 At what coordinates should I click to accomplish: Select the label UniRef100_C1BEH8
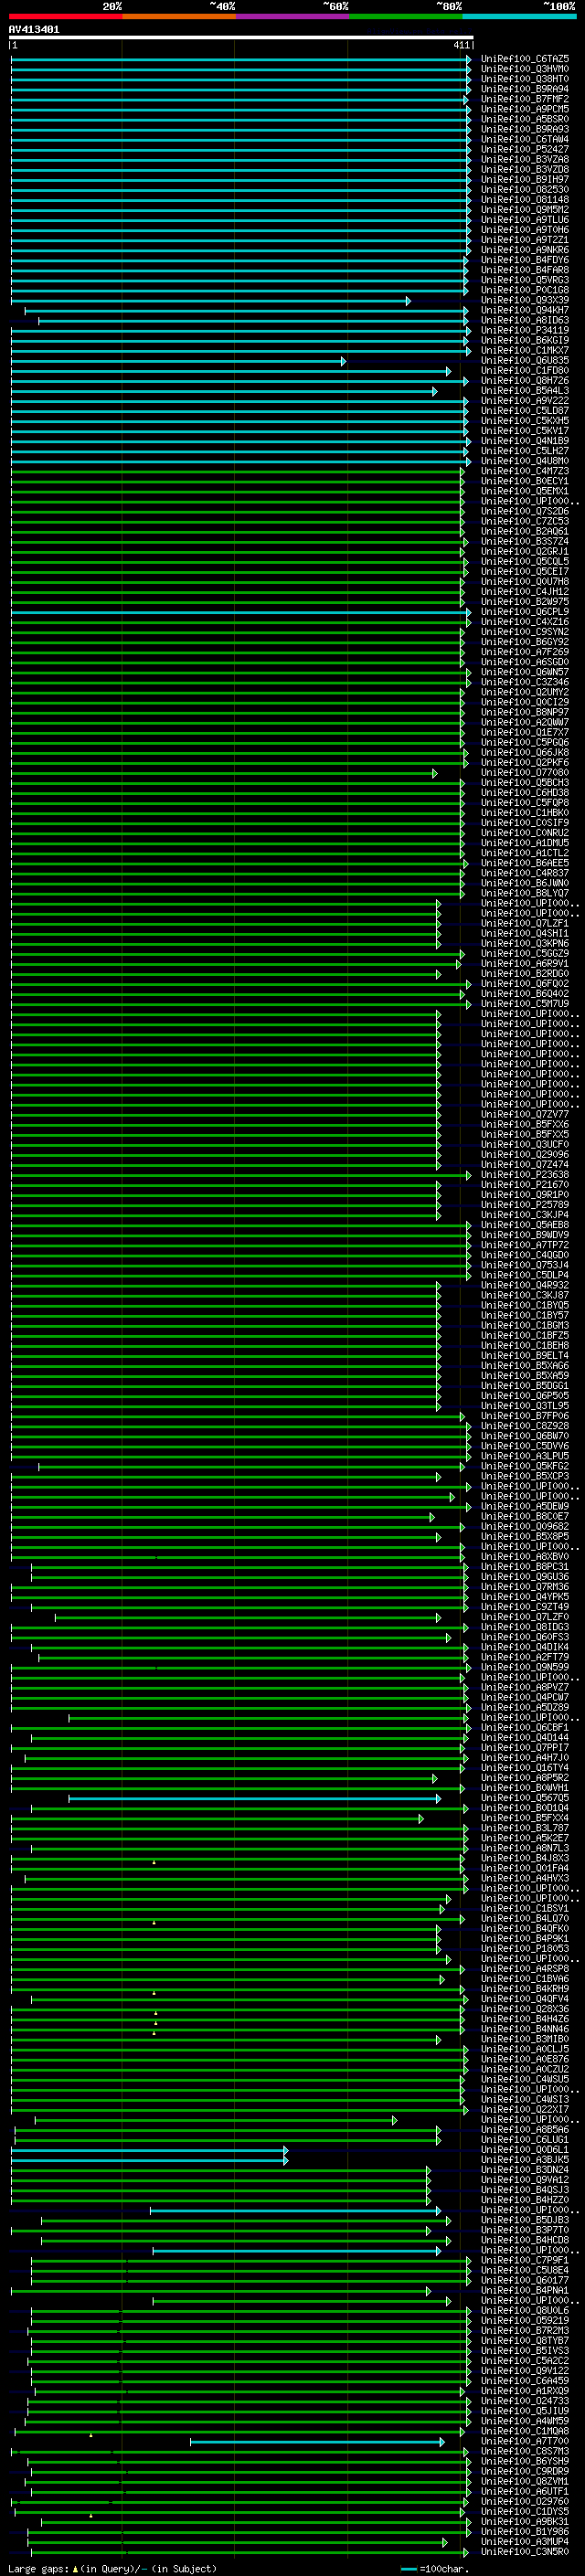[525, 1345]
